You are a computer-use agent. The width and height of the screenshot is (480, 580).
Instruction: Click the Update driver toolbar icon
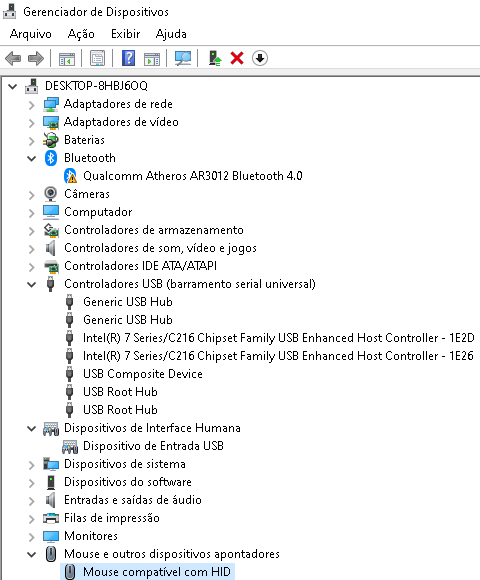[x=214, y=58]
